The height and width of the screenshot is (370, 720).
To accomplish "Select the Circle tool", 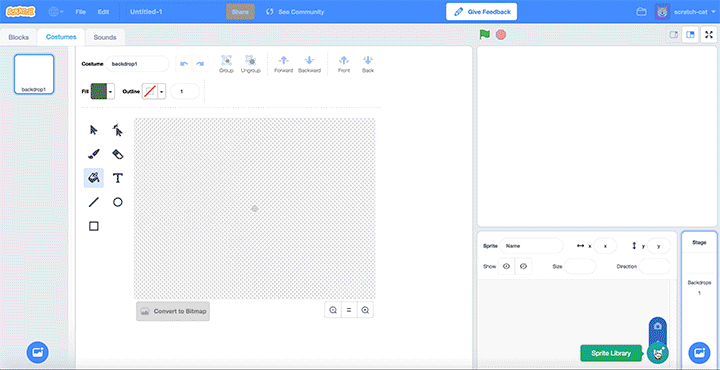I will point(118,202).
